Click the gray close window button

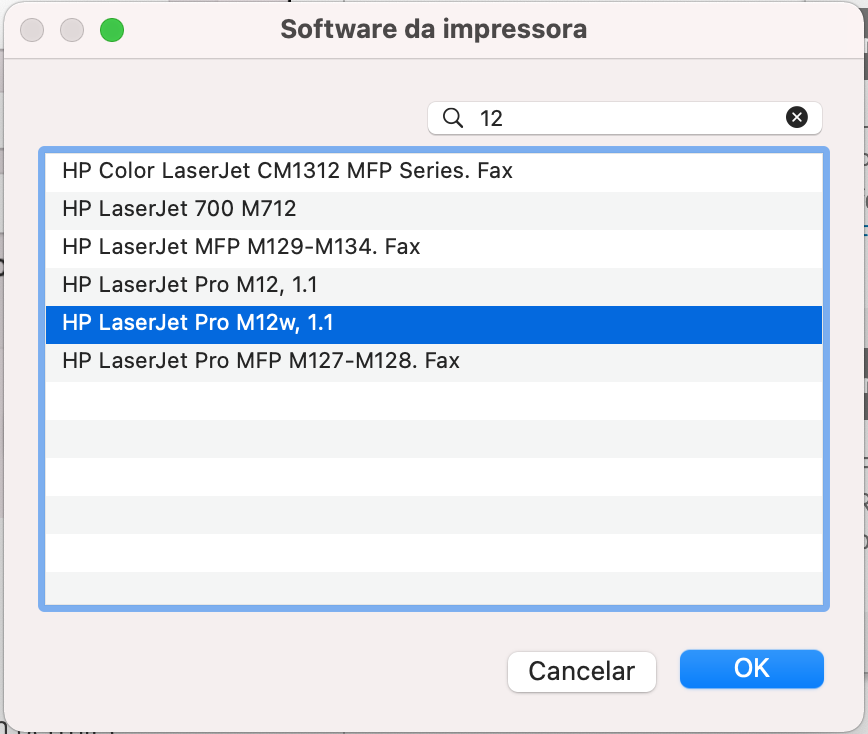coord(32,30)
